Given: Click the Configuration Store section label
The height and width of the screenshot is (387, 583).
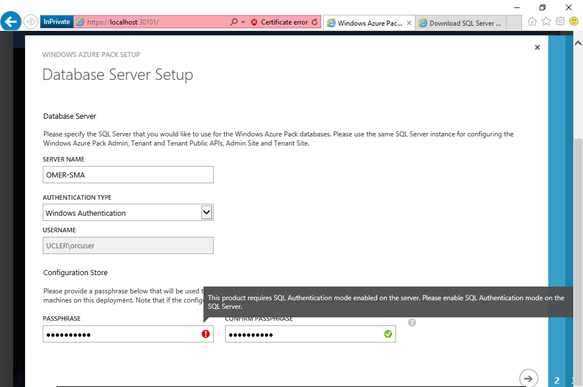Looking at the screenshot, I should tap(75, 272).
